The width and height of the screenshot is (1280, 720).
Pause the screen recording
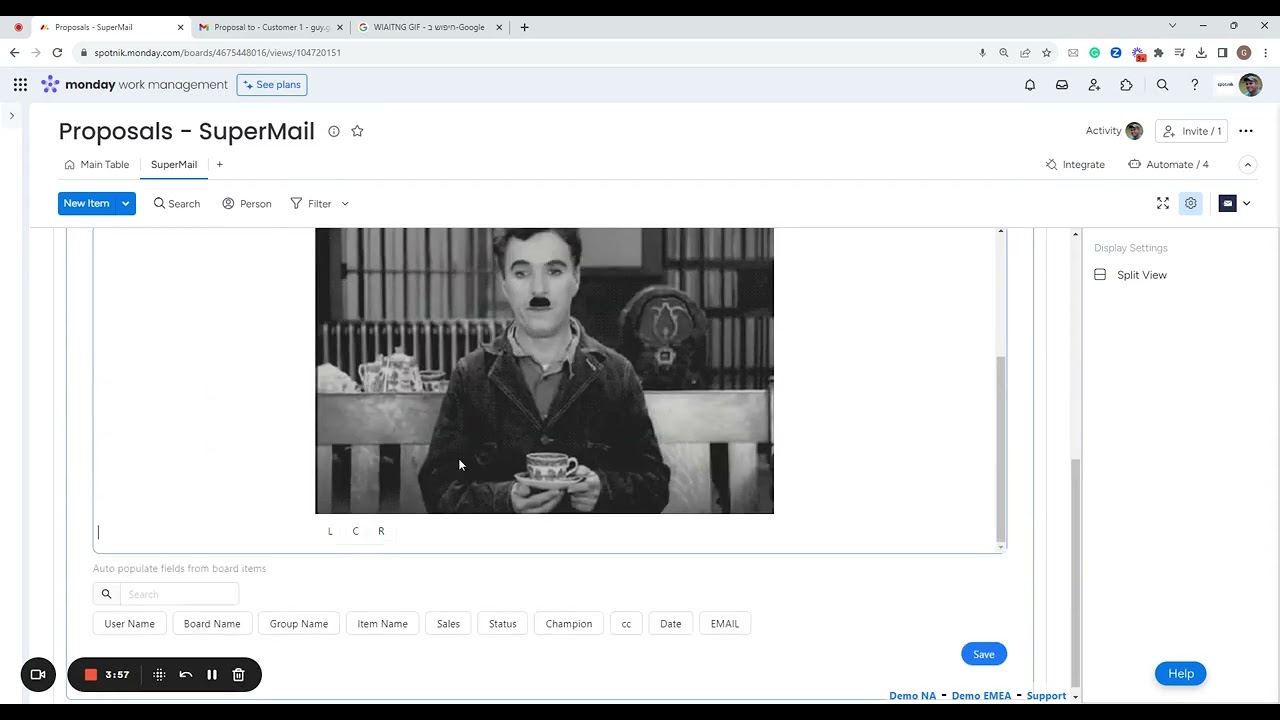point(212,675)
